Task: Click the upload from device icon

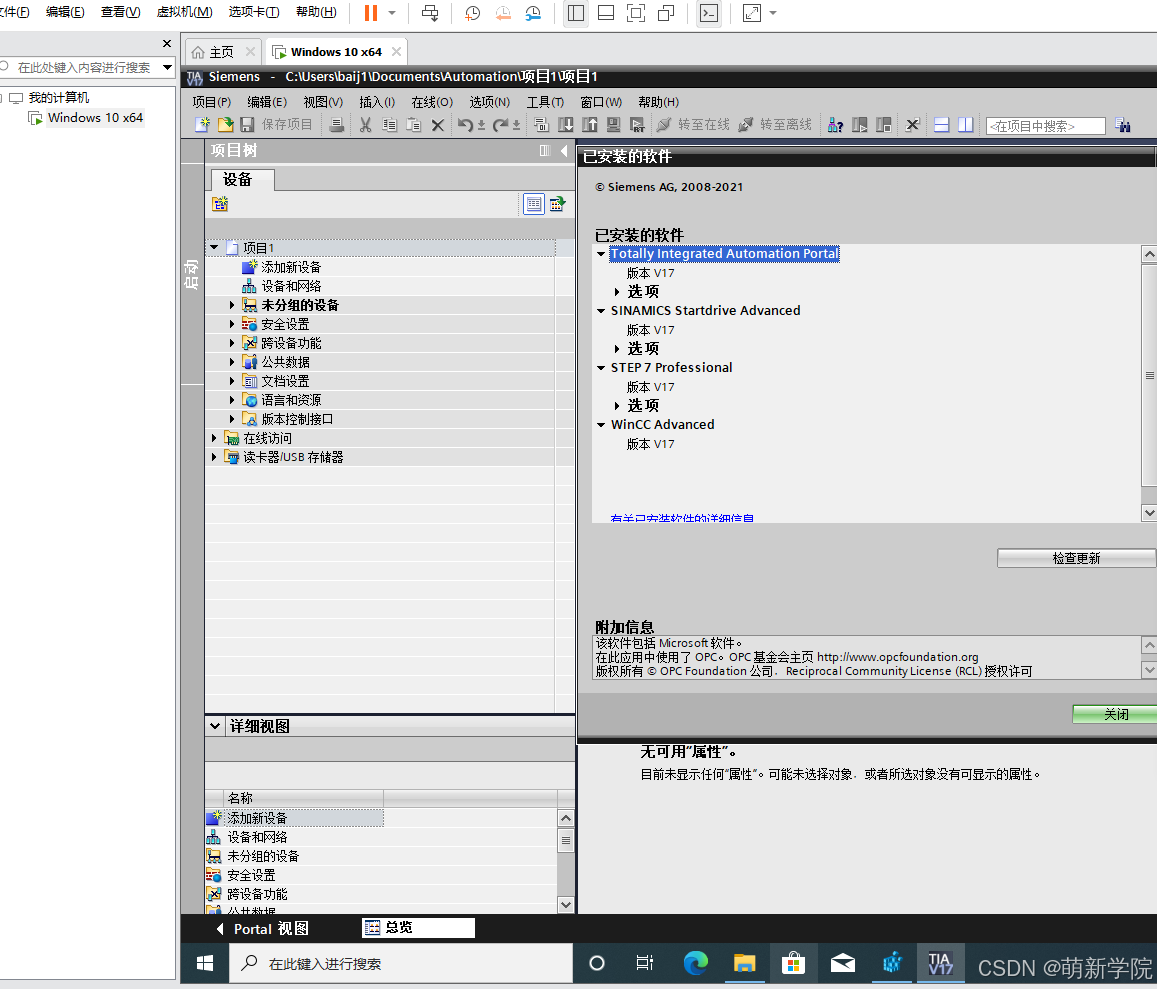Action: pos(590,125)
